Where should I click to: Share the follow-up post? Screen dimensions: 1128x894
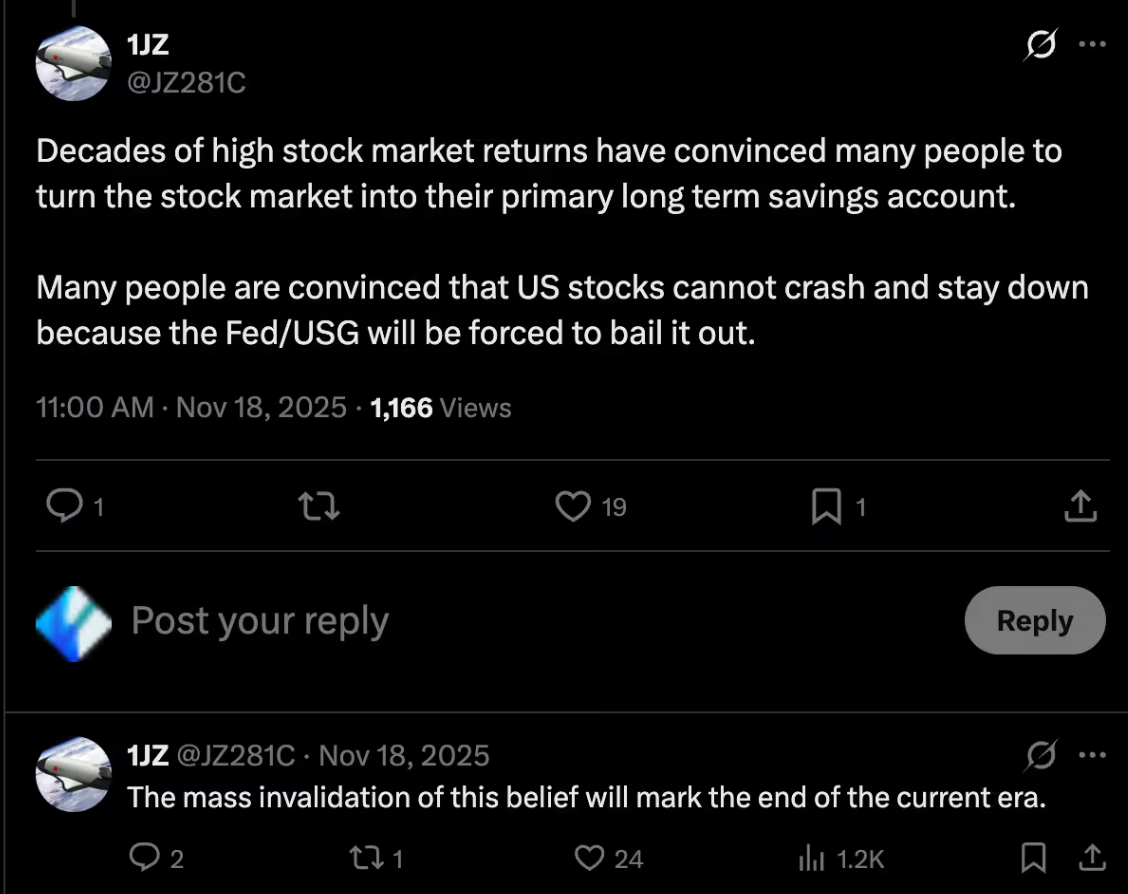1092,858
